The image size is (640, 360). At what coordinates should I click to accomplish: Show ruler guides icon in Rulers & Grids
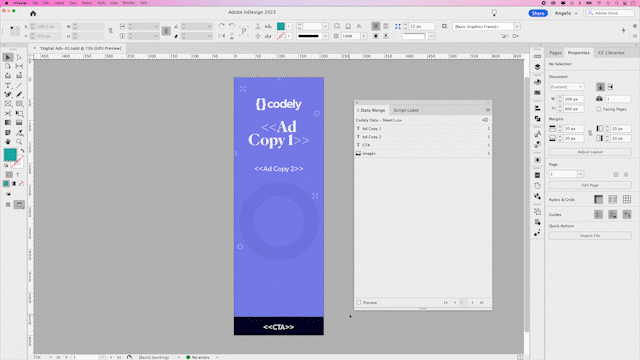[x=598, y=199]
